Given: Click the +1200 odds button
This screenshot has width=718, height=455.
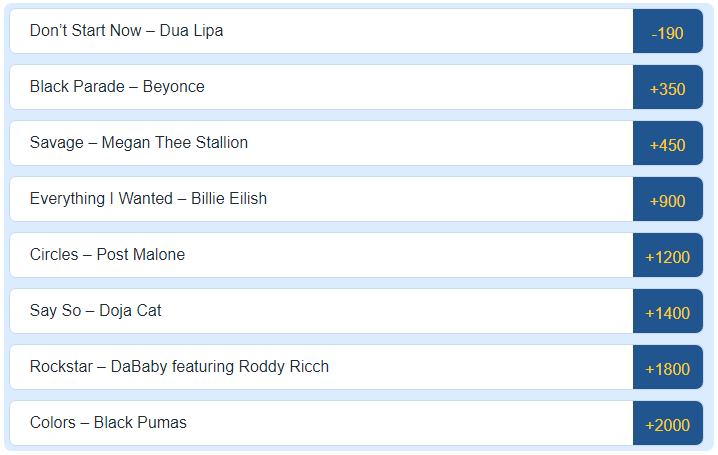Looking at the screenshot, I should (x=667, y=257).
